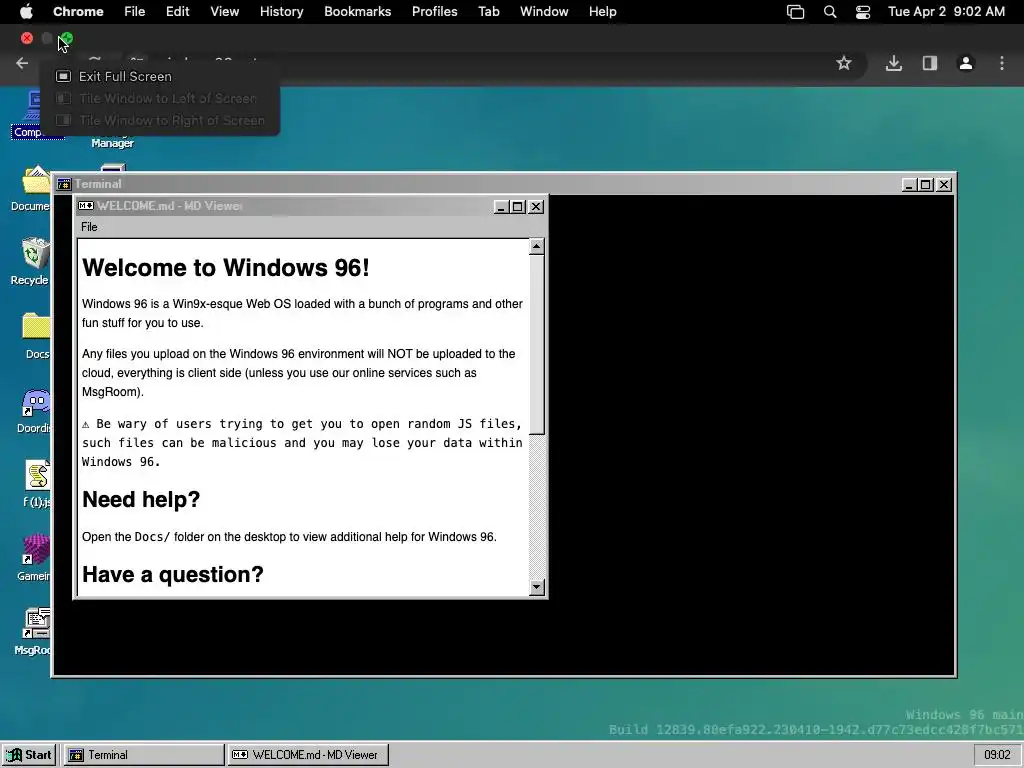Click the 'Need help?' heading
Screen dimensions: 1024x768
point(141,500)
